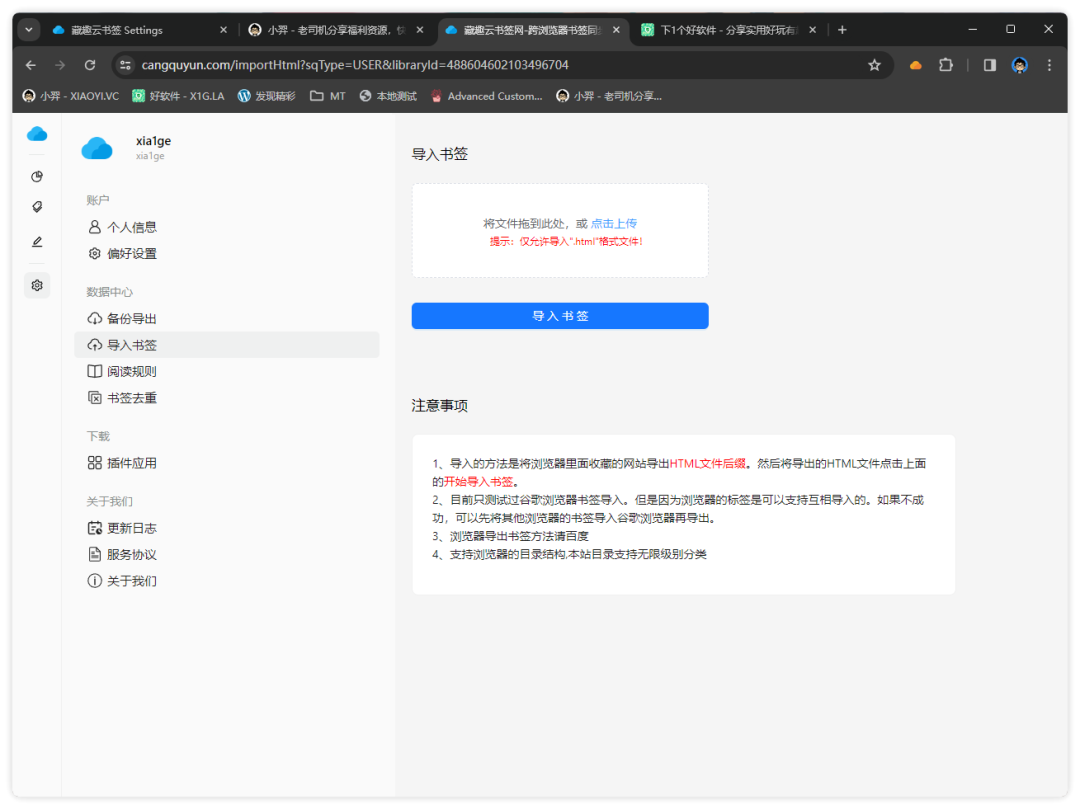Screen dimensions: 1080x809
Task: Open a new browser tab
Action: [x=842, y=30]
